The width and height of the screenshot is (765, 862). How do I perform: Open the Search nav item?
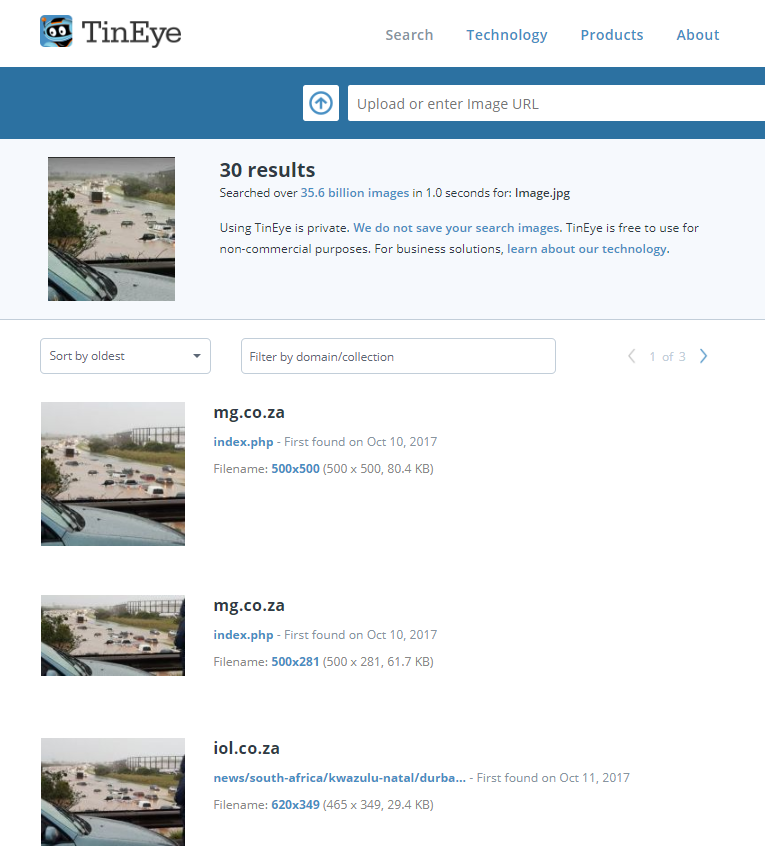409,35
